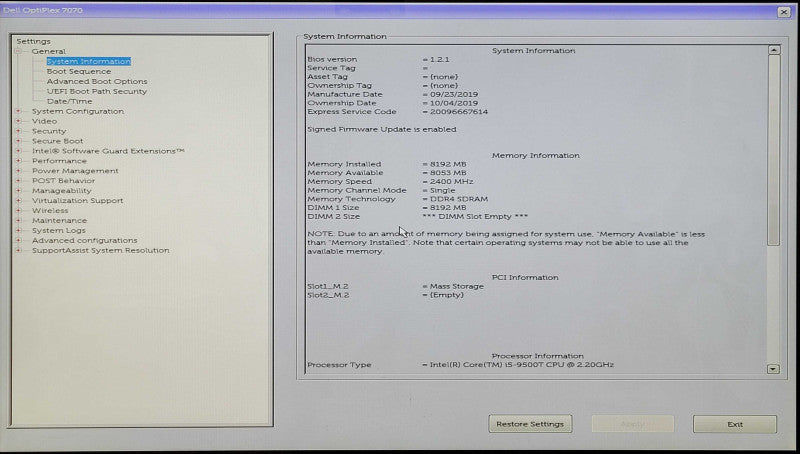Viewport: 800px width, 454px height.
Task: Expand the Performance node
Action: pos(18,161)
